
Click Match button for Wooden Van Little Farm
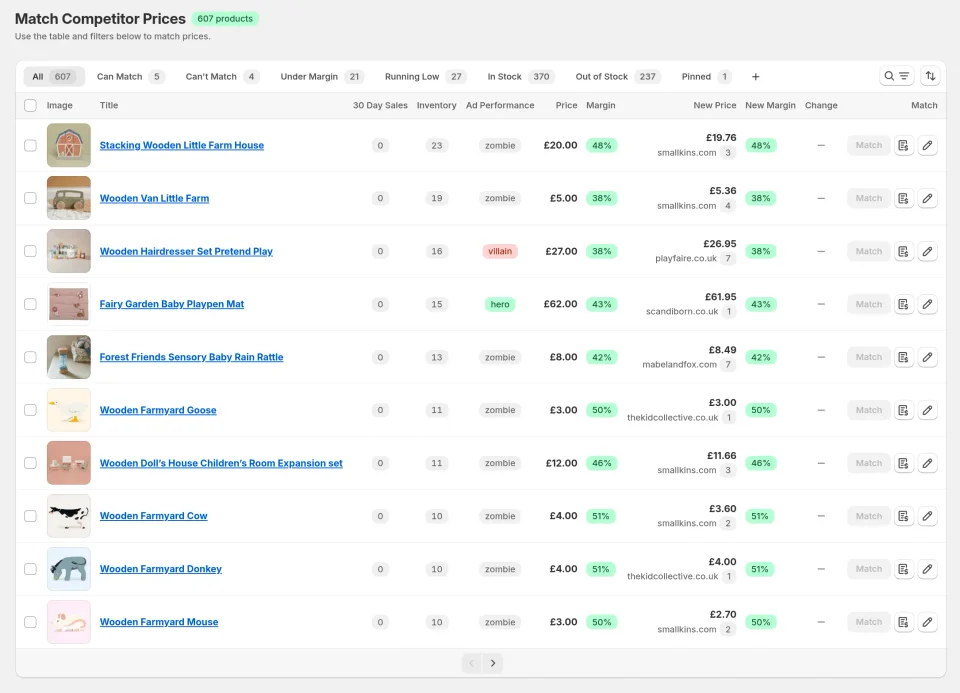[x=869, y=198]
